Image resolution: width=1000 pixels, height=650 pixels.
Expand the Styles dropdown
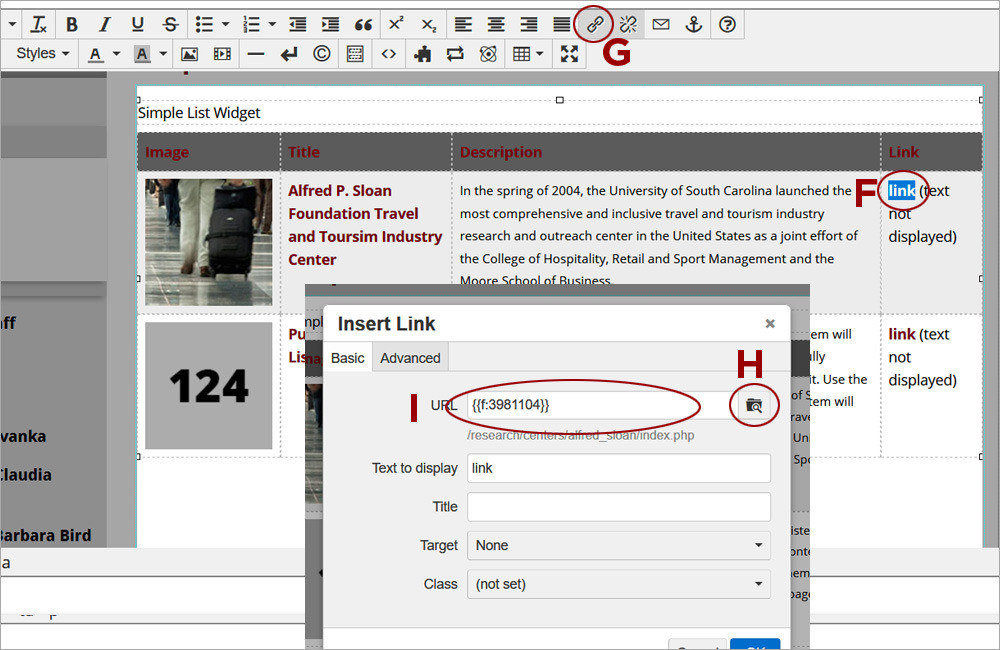click(x=43, y=54)
